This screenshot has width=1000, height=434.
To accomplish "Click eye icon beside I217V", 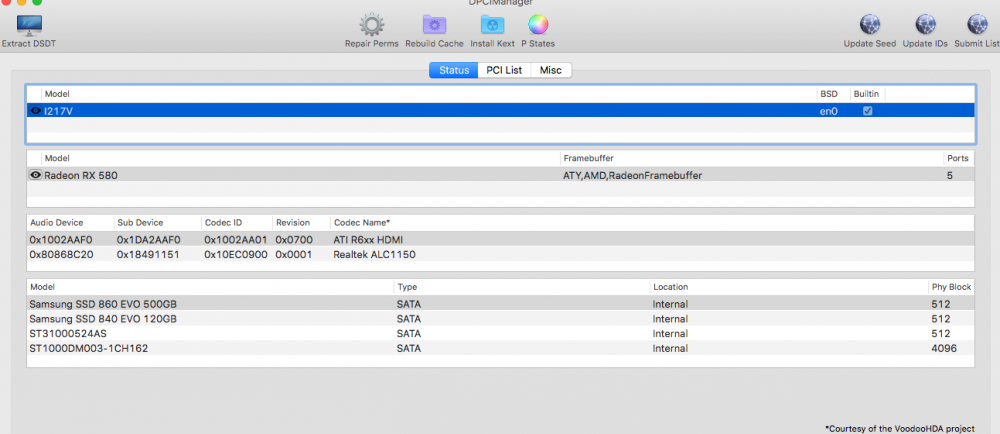I will pos(36,111).
